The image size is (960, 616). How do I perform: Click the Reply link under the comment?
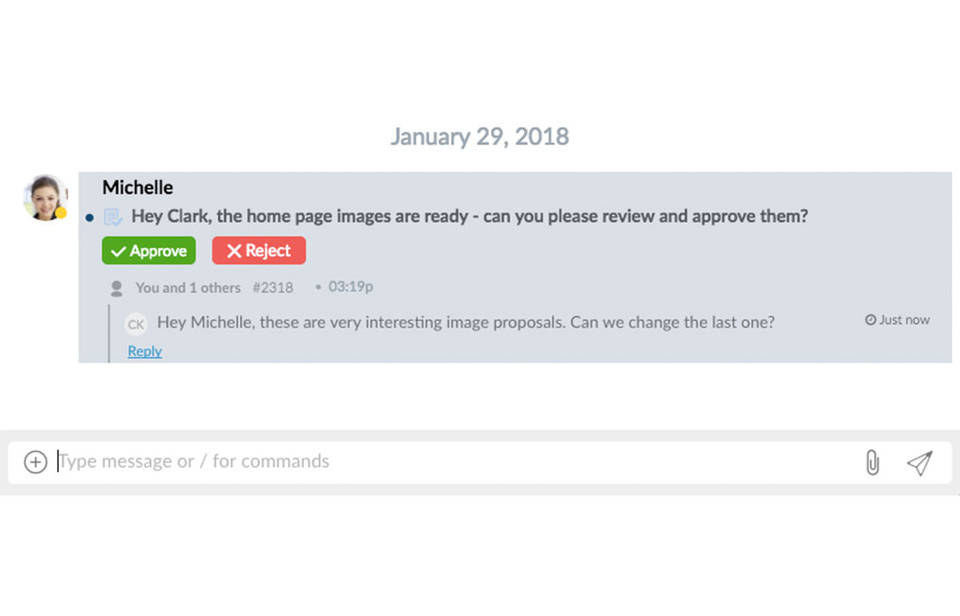click(145, 351)
